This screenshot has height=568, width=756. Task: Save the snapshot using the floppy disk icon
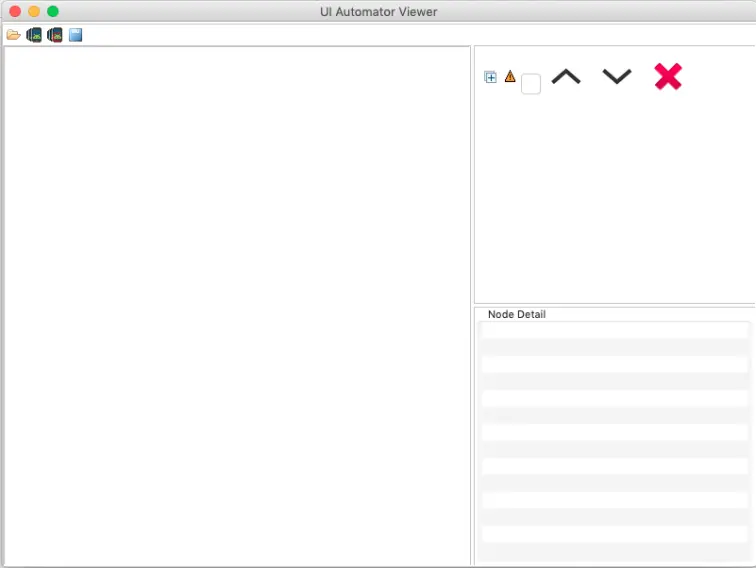tap(75, 35)
